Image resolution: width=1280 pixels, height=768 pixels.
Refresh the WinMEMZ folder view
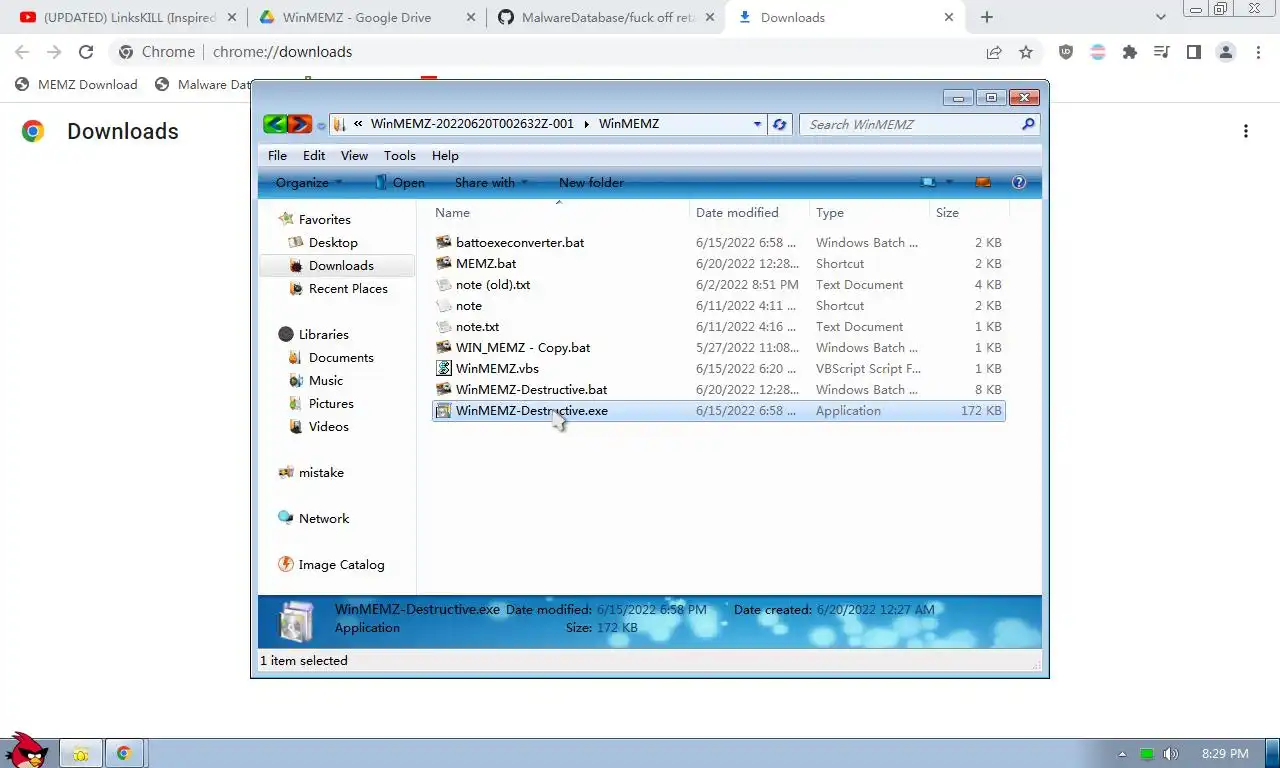coord(780,124)
